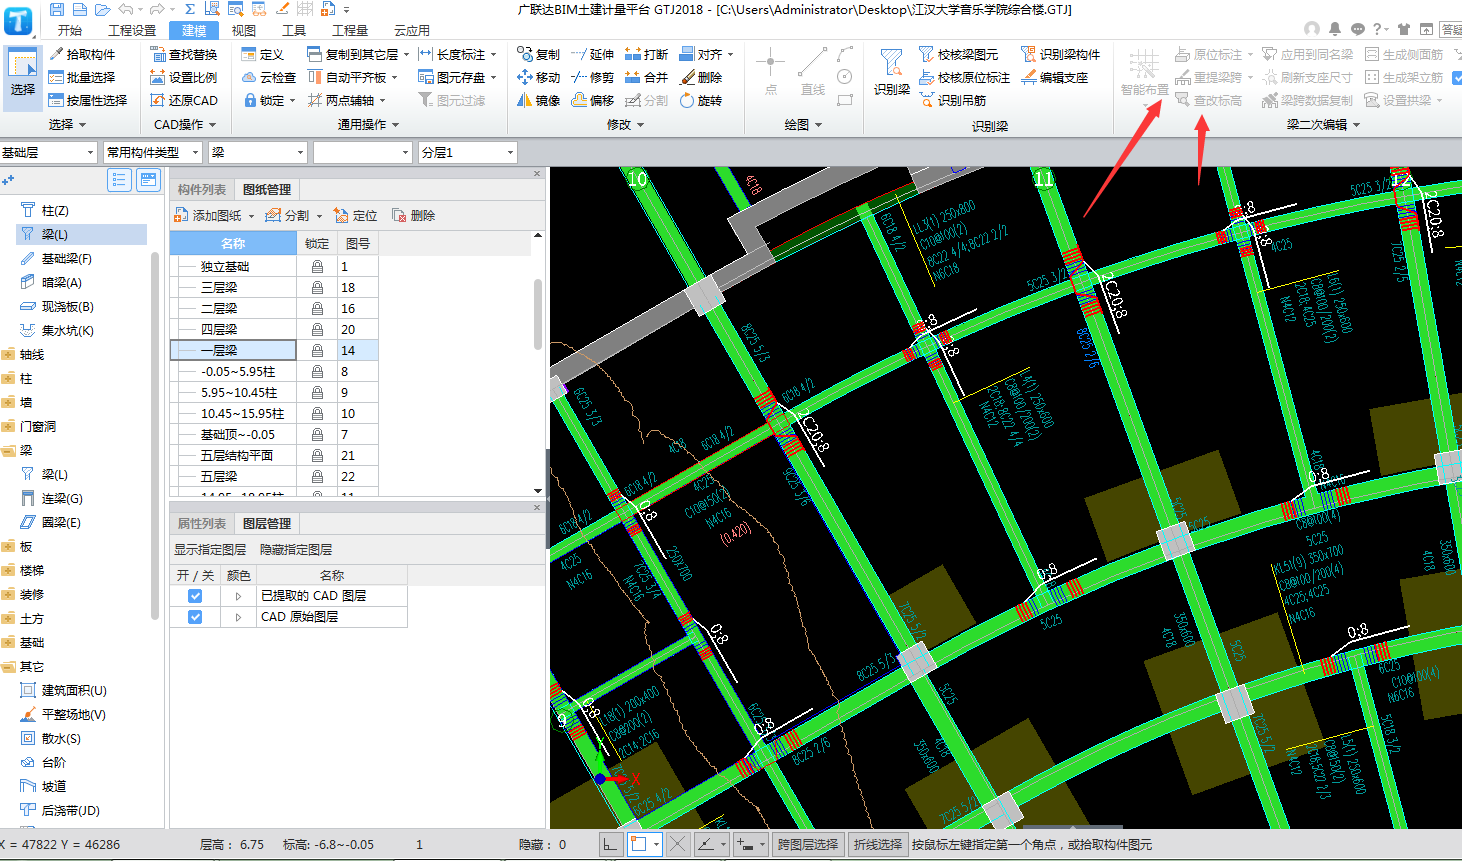Toggle the CAD 原始图层 checkbox

195,617
